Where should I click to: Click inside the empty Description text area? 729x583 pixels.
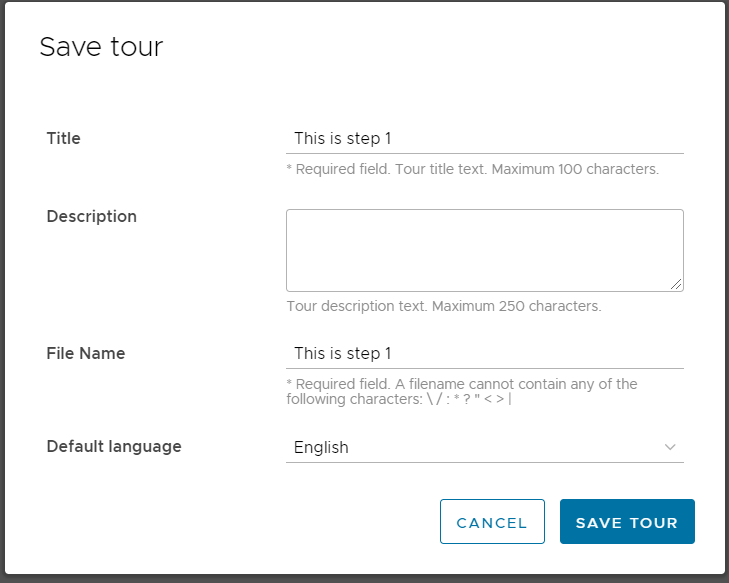484,250
